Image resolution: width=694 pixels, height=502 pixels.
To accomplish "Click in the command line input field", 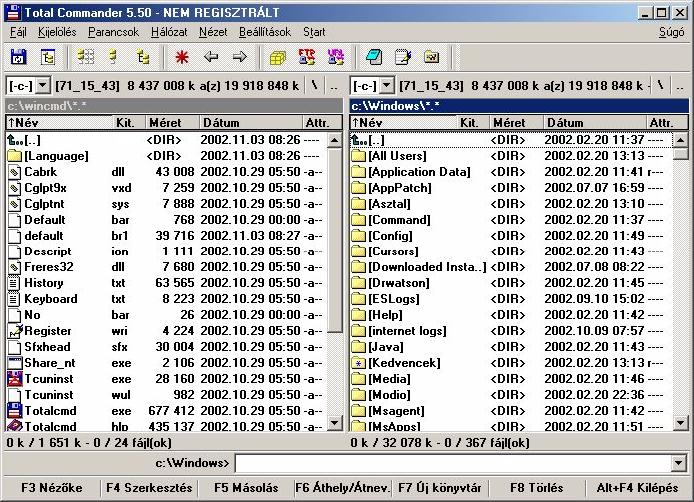I will click(x=453, y=463).
